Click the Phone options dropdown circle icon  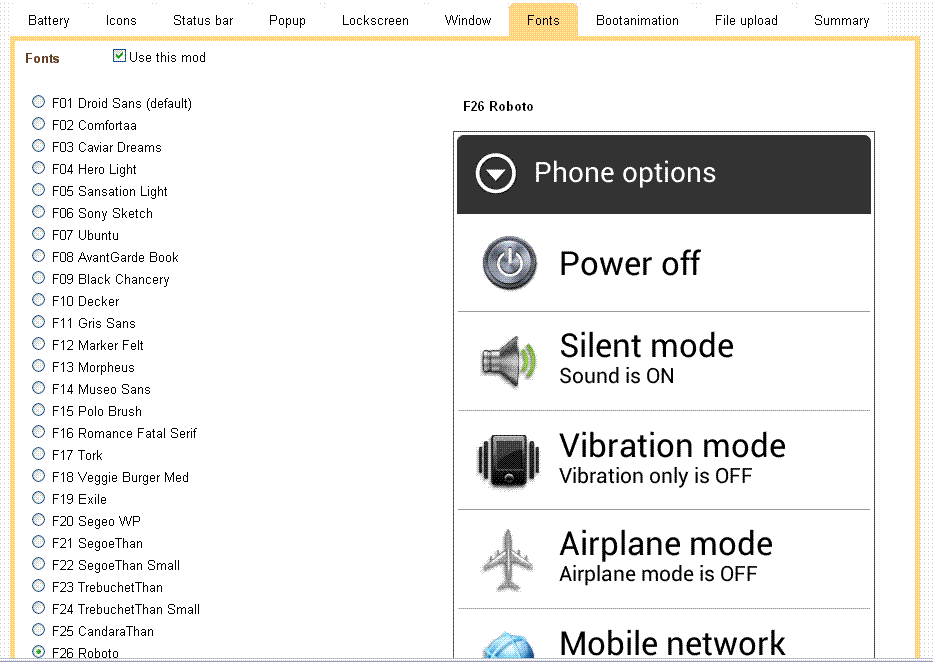pos(496,173)
